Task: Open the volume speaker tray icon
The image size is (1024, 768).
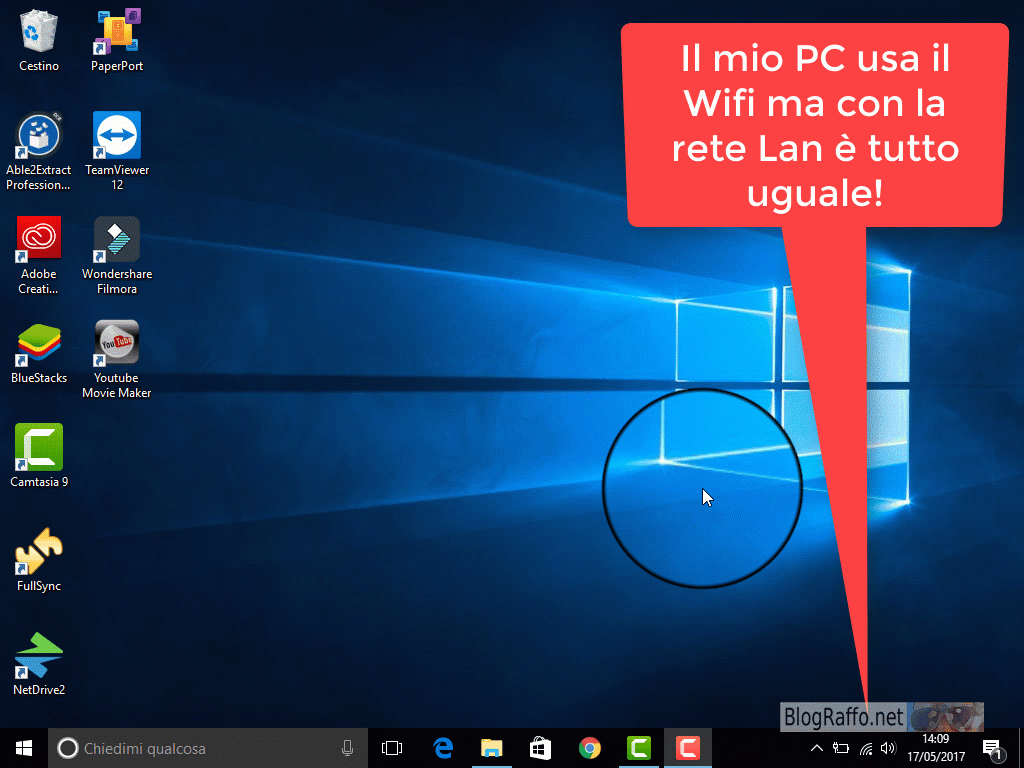Action: point(888,748)
